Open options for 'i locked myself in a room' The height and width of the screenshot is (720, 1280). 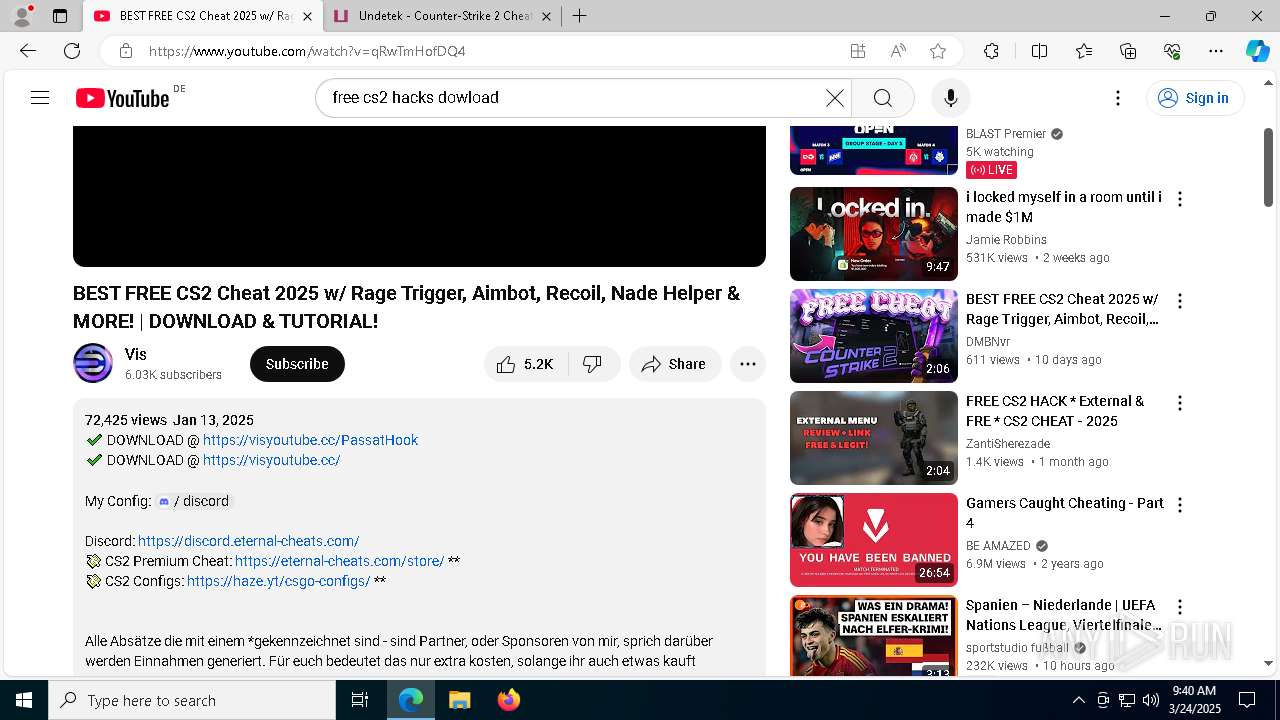(1180, 199)
